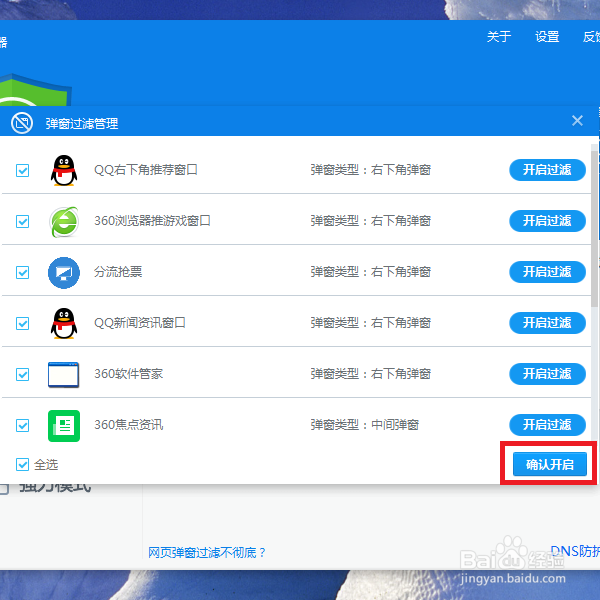Open the 关于 menu in the header

point(499,37)
